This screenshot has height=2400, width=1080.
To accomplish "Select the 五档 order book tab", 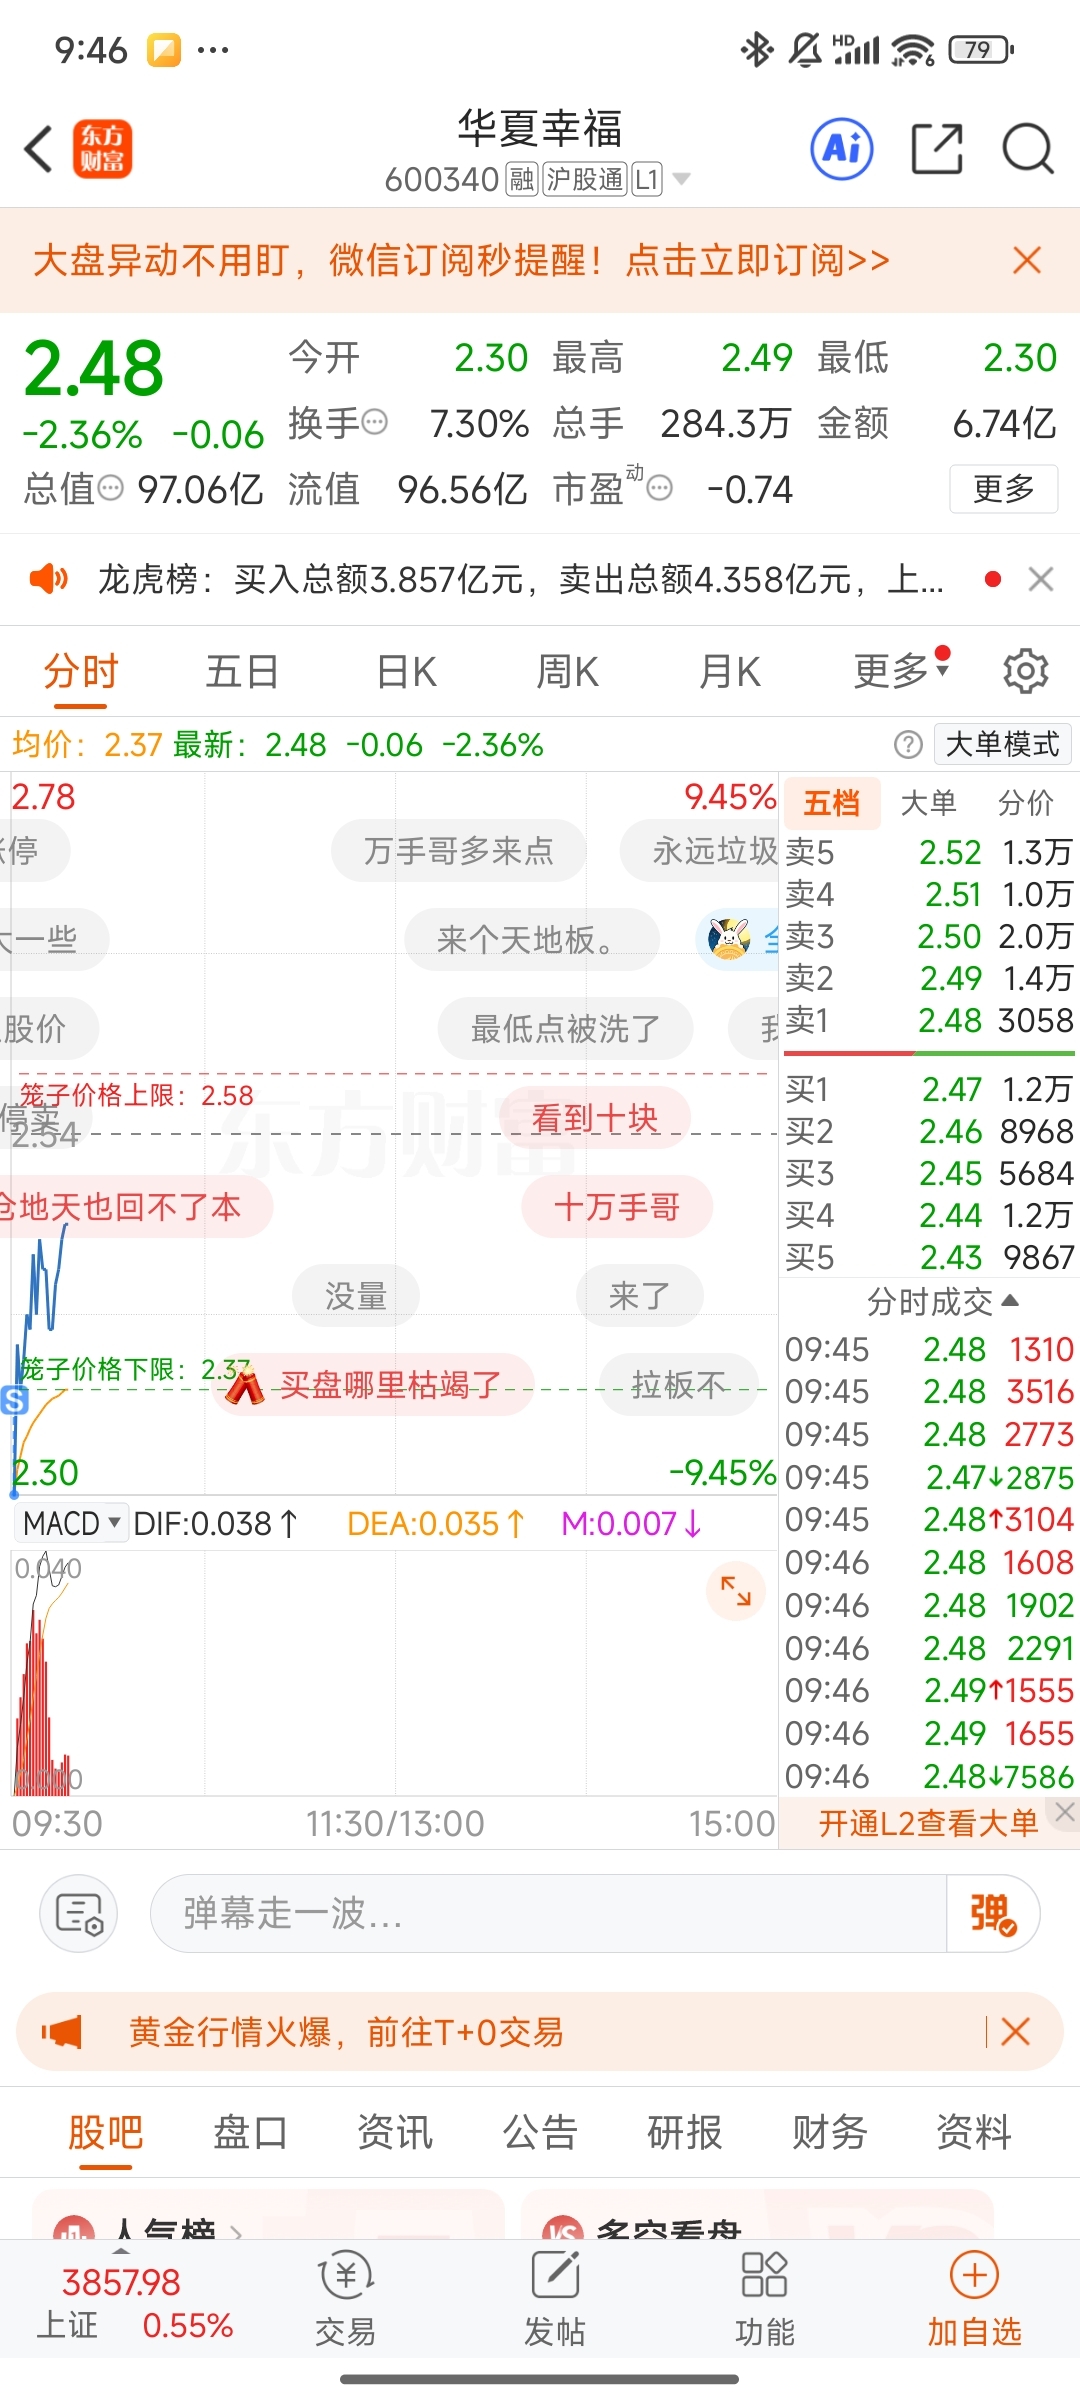I will pos(832,803).
